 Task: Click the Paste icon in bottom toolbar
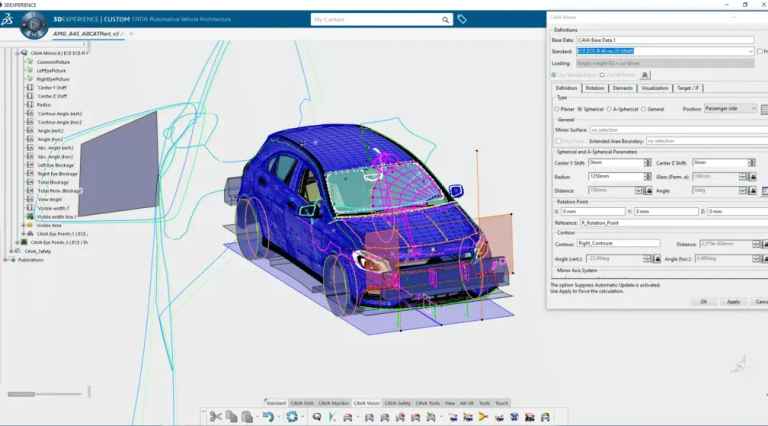point(247,416)
